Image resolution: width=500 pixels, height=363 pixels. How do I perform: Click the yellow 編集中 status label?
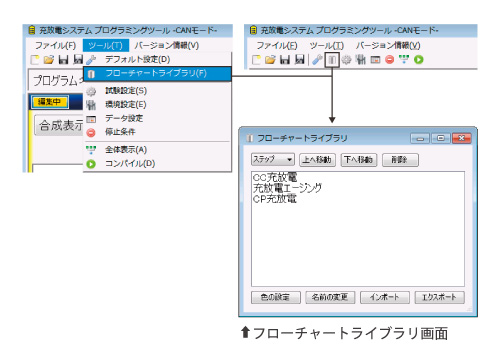tap(49, 102)
